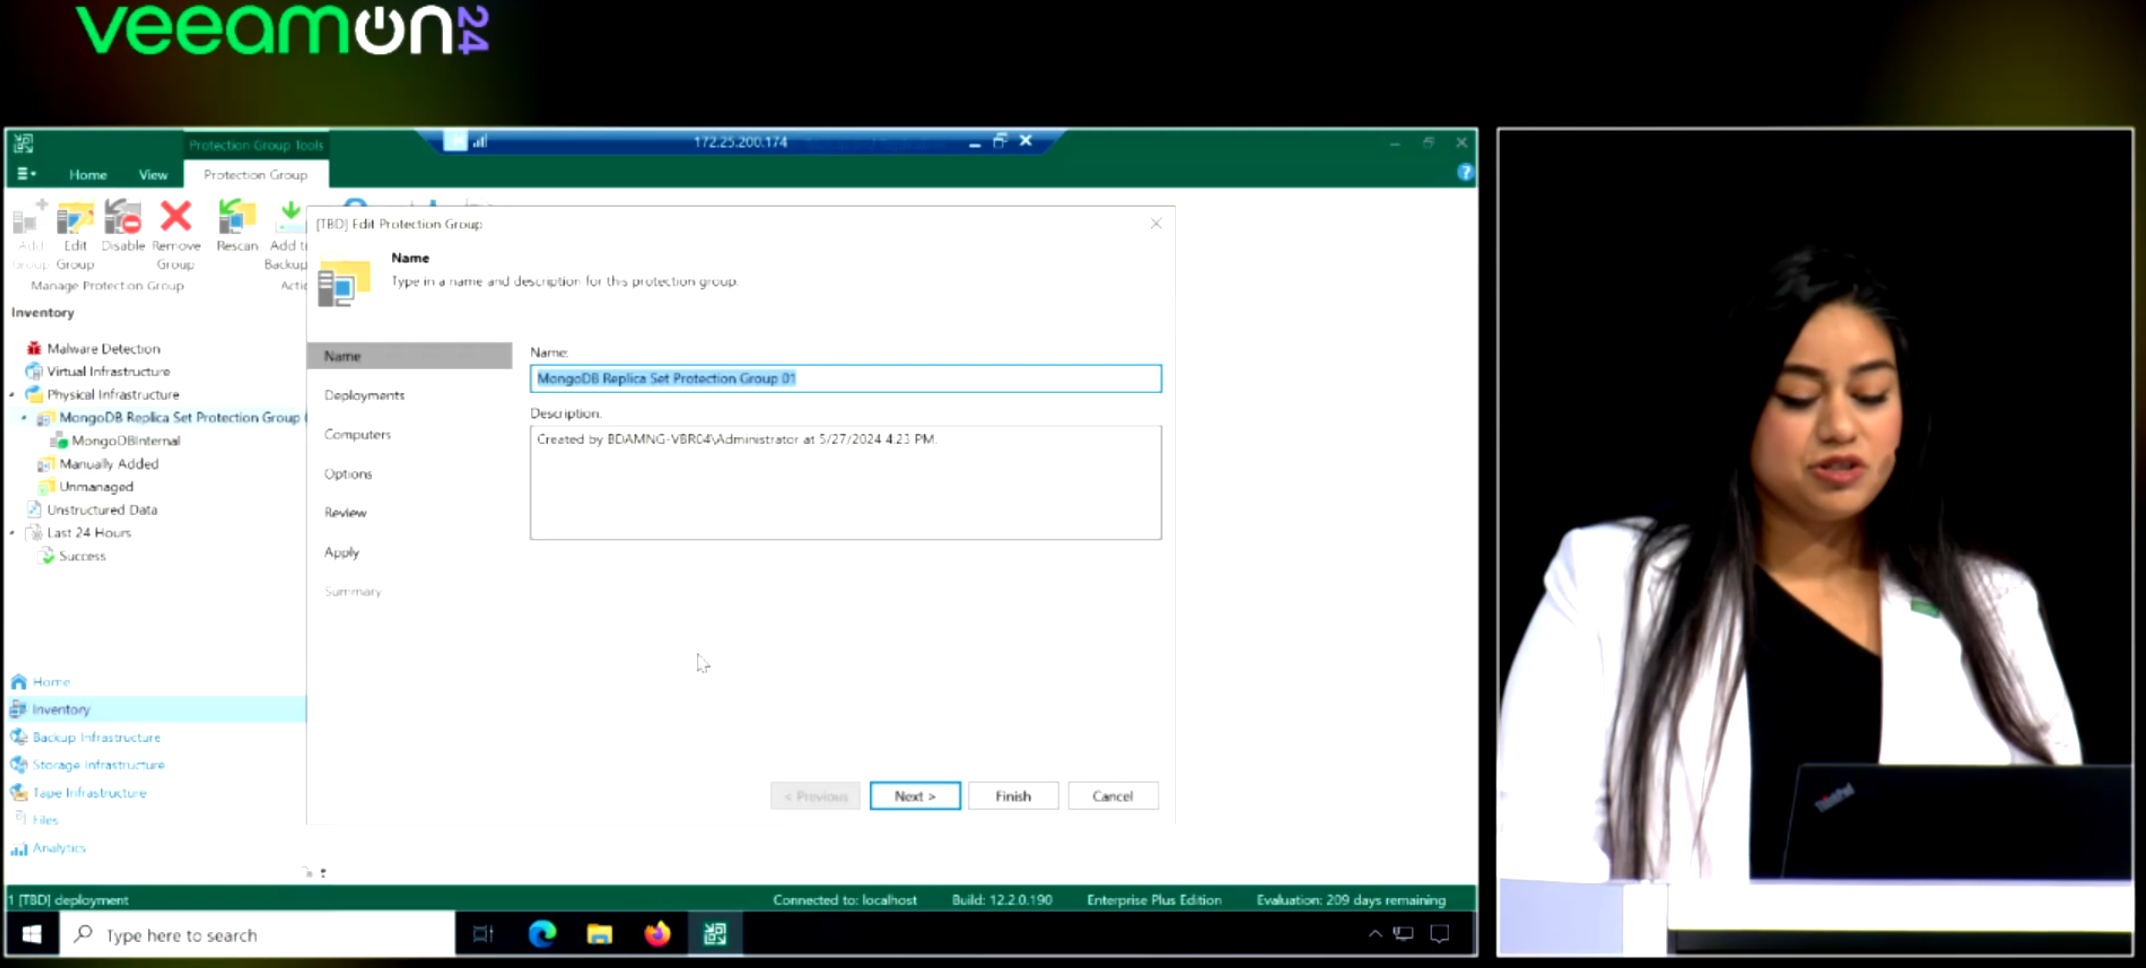Viewport: 2146px width, 968px height.
Task: Open Storage Infrastructure navigation view
Action: click(x=98, y=764)
